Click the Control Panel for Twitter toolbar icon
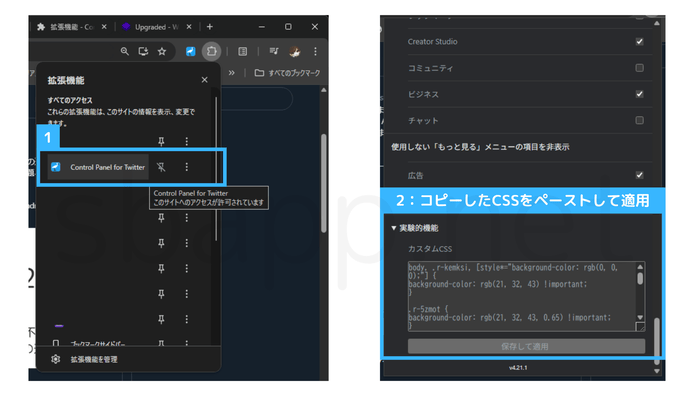 click(x=190, y=52)
